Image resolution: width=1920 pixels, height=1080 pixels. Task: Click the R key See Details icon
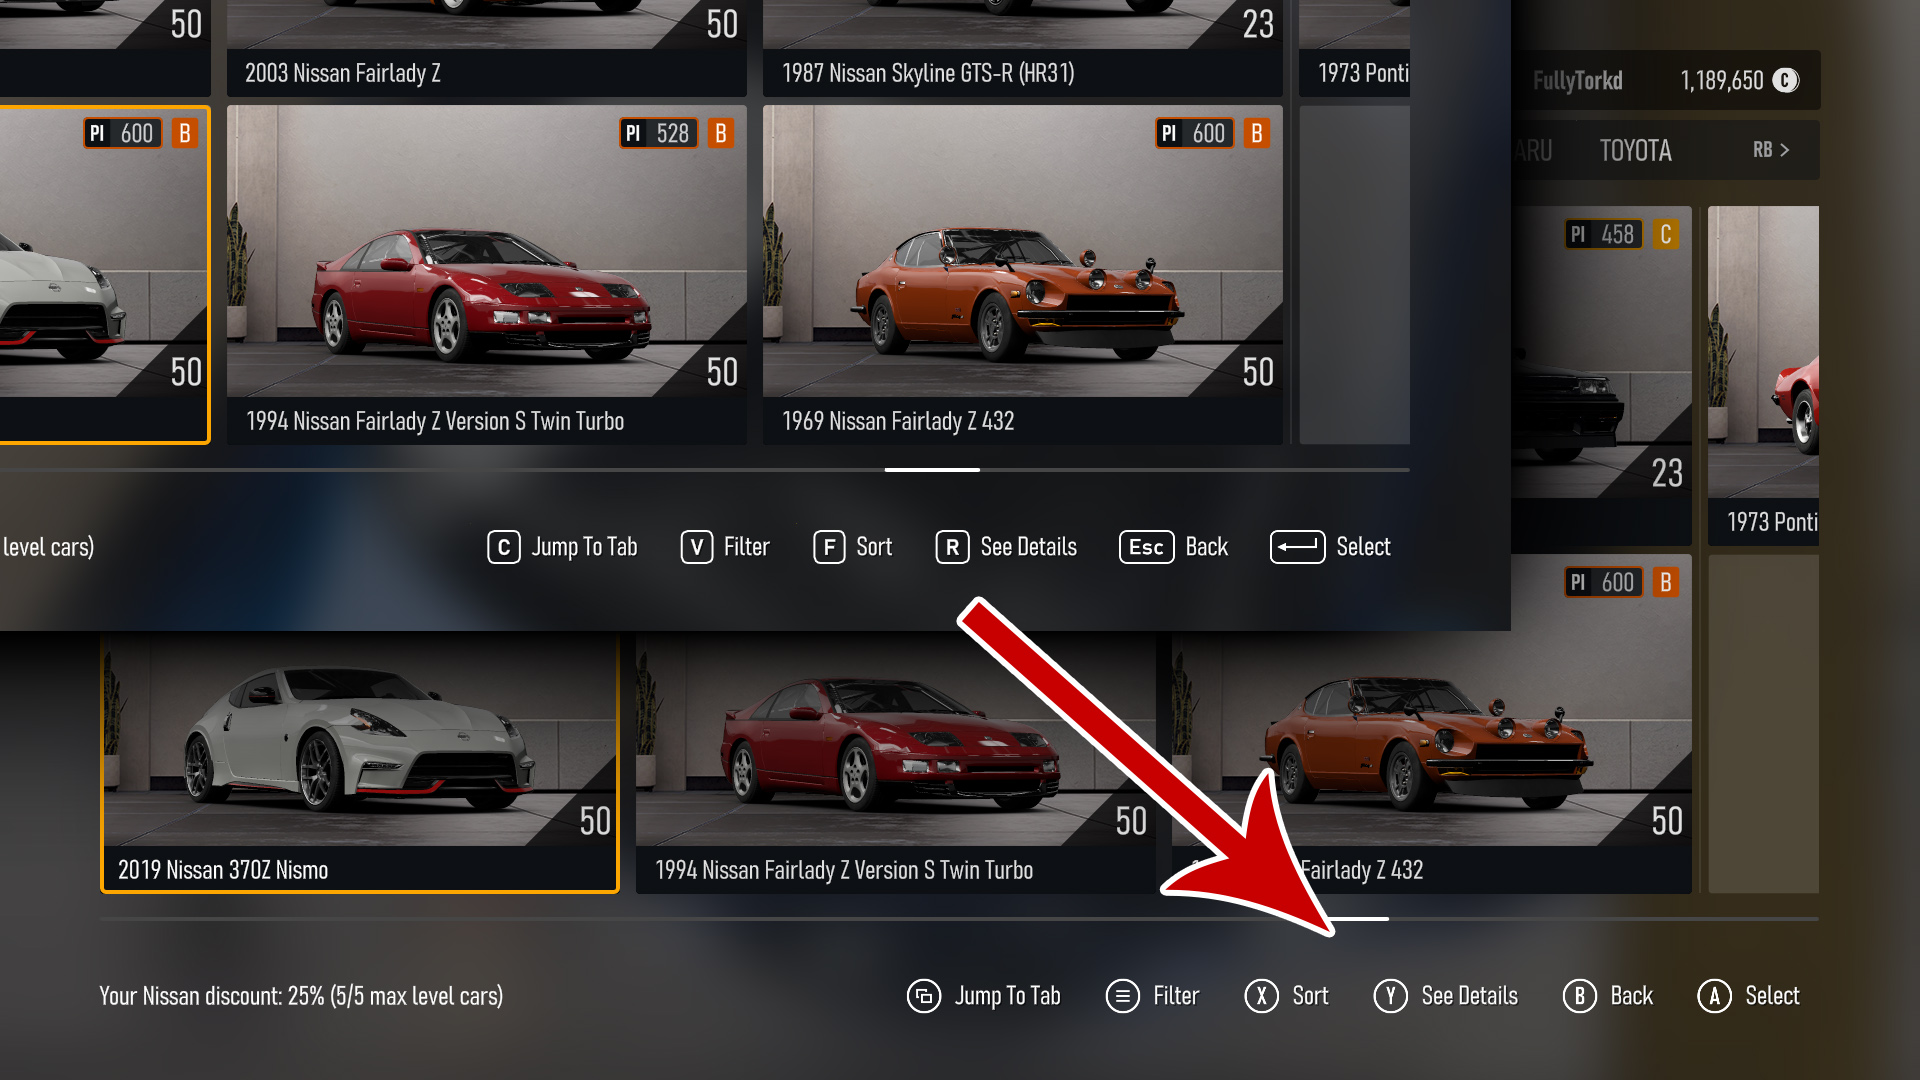coord(952,547)
